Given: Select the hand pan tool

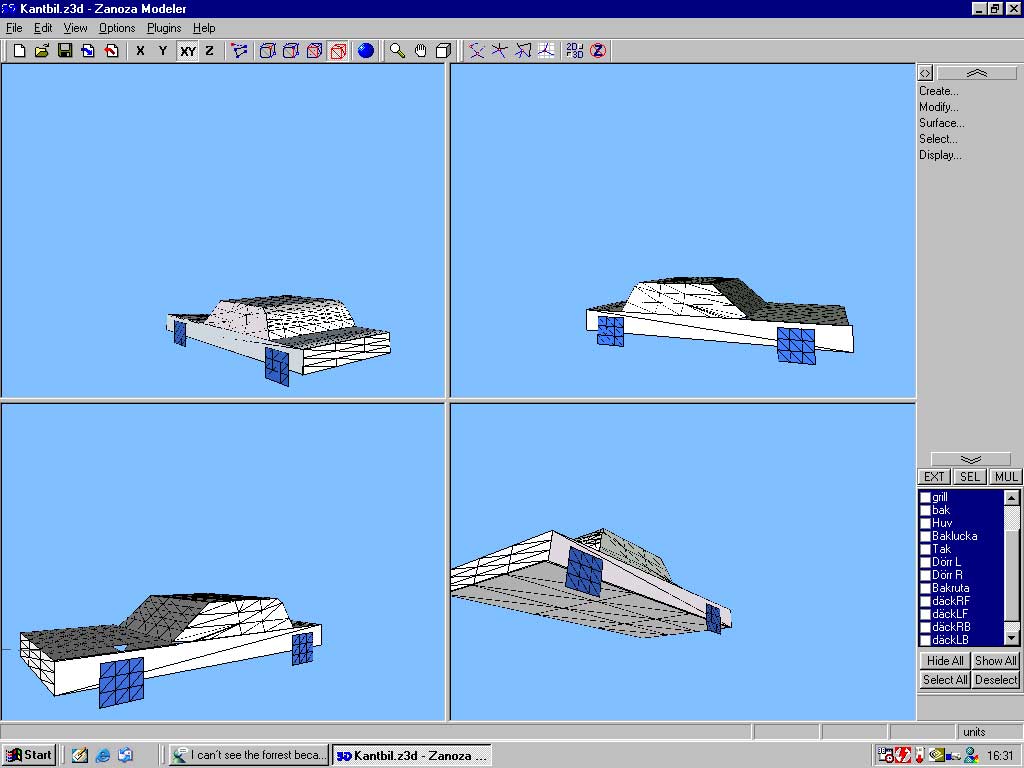Looking at the screenshot, I should [x=420, y=51].
